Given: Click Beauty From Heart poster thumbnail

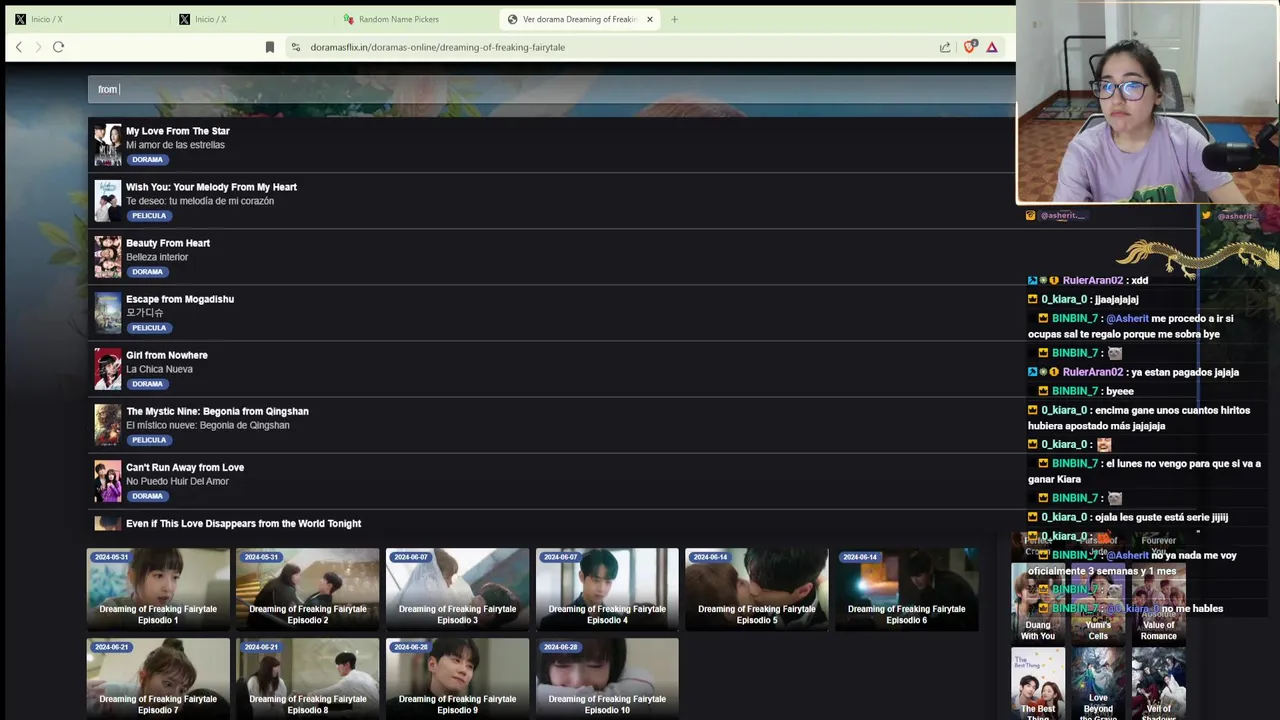Looking at the screenshot, I should point(108,257).
